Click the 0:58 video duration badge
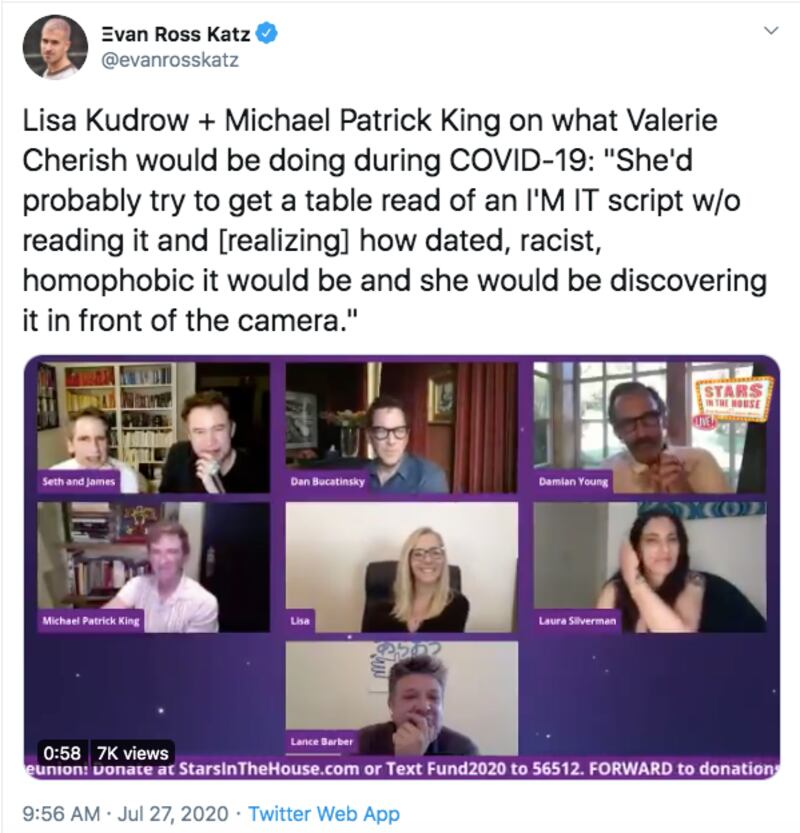The height and width of the screenshot is (833, 800). click(x=62, y=753)
